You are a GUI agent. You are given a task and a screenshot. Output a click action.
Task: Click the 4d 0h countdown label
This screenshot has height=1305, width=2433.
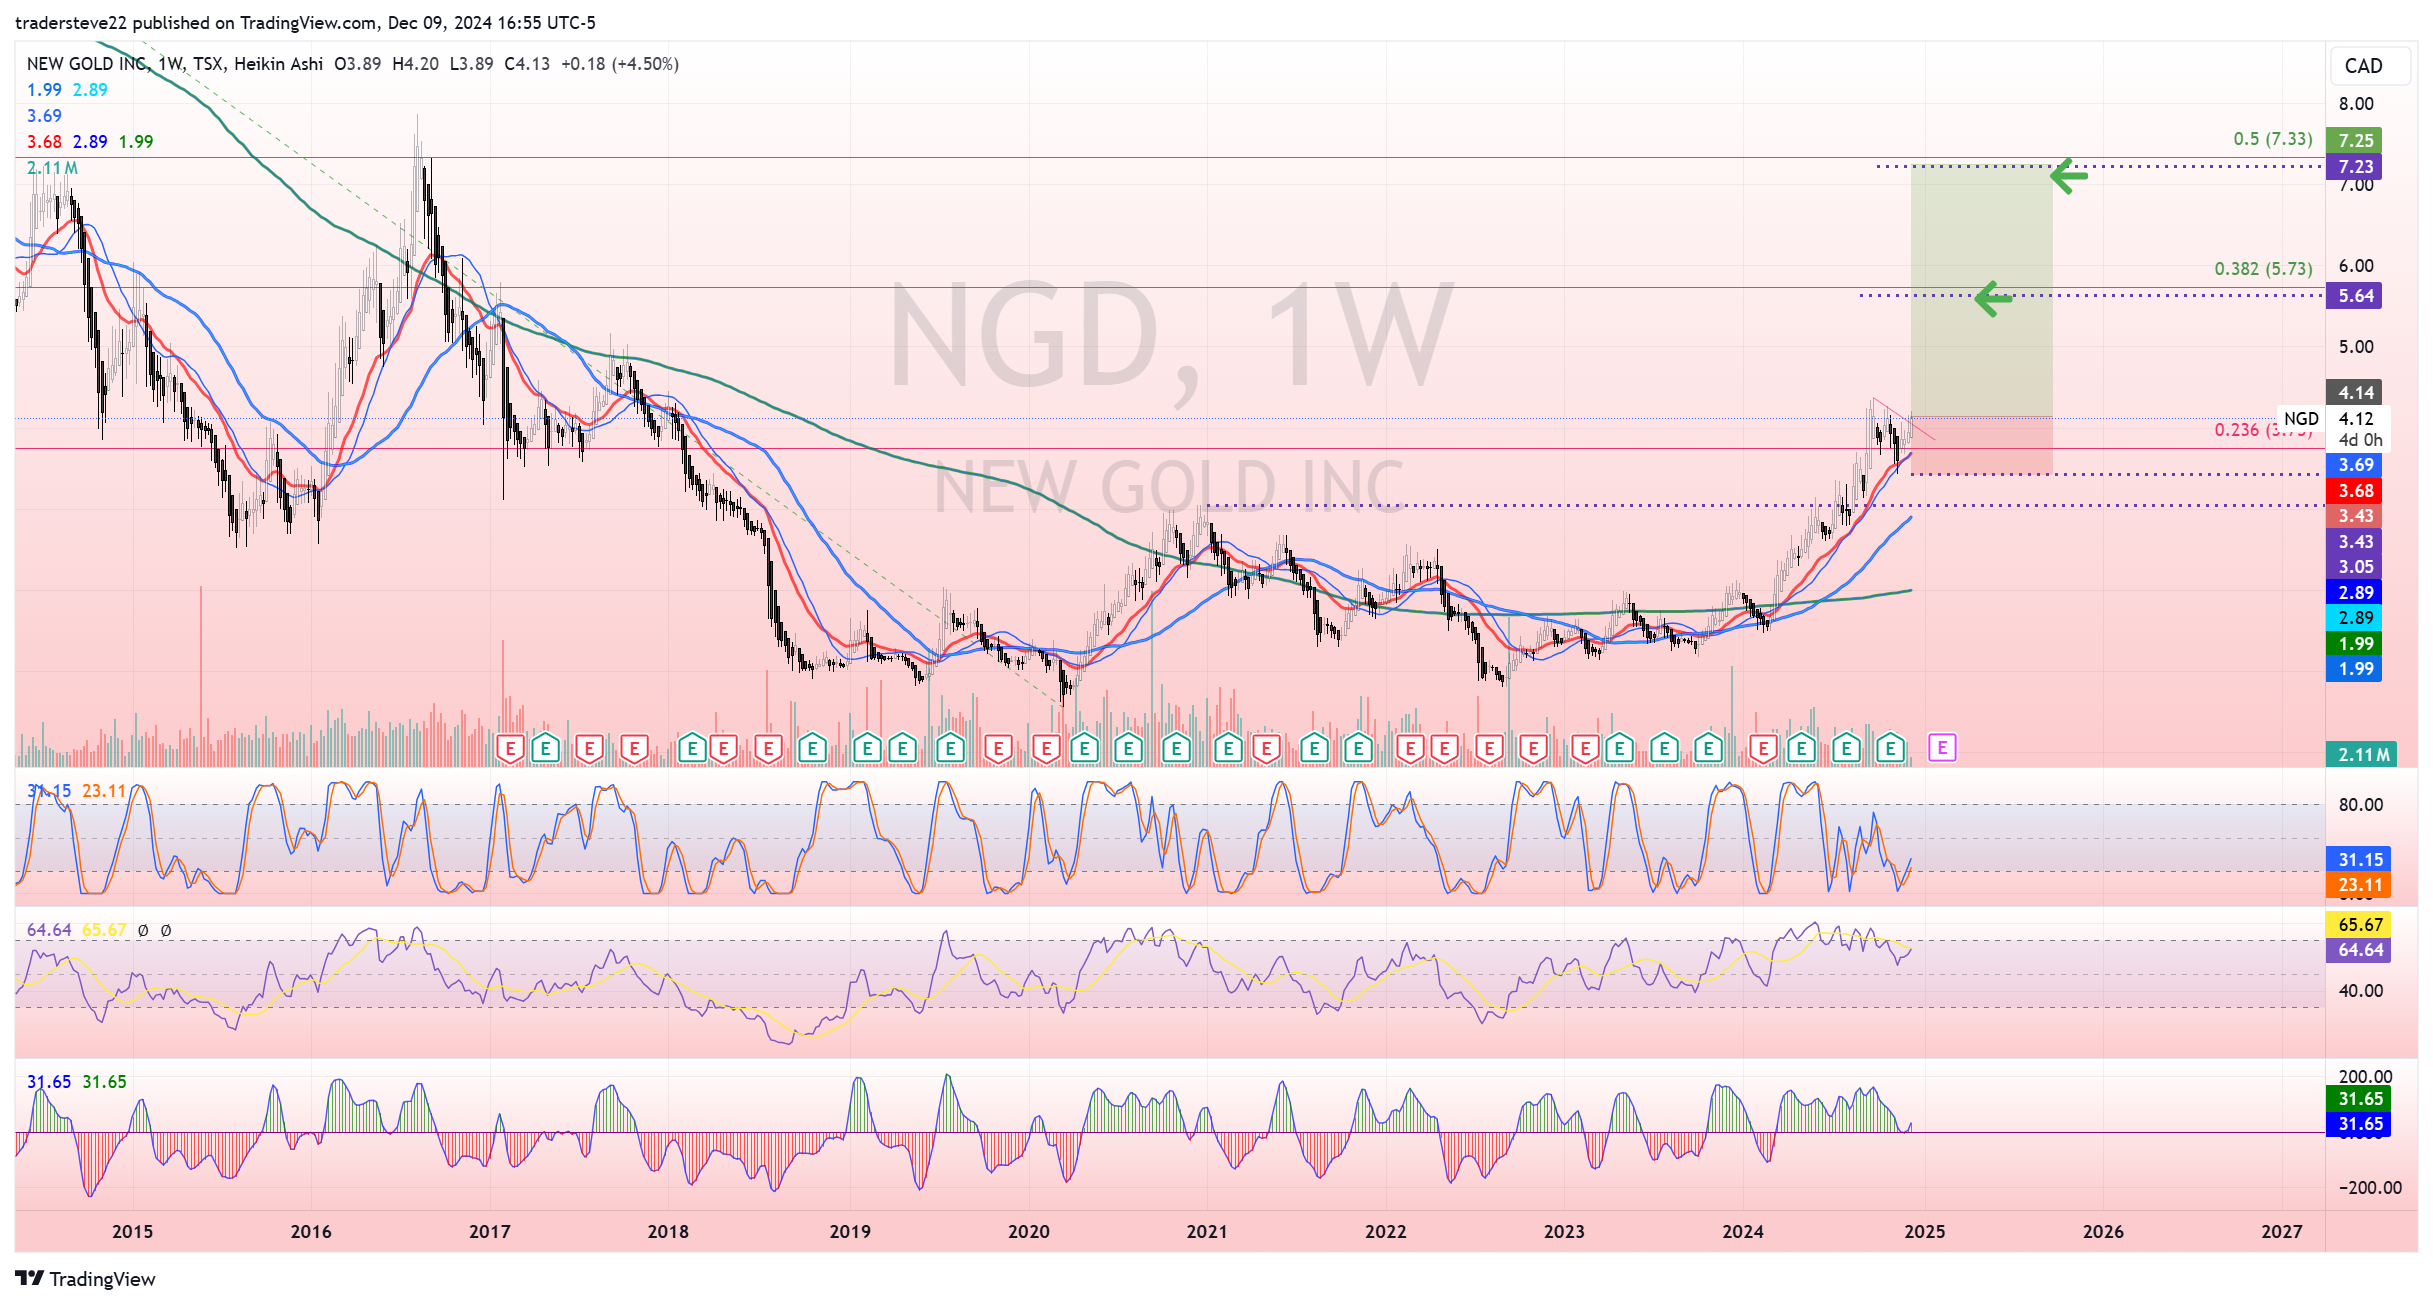(x=2360, y=440)
